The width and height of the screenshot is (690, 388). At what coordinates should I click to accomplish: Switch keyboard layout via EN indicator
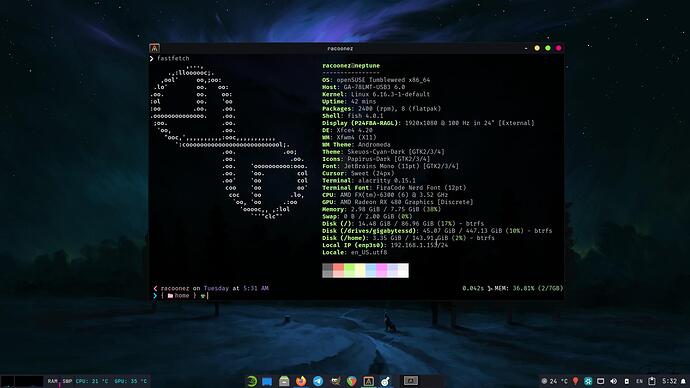pos(639,381)
